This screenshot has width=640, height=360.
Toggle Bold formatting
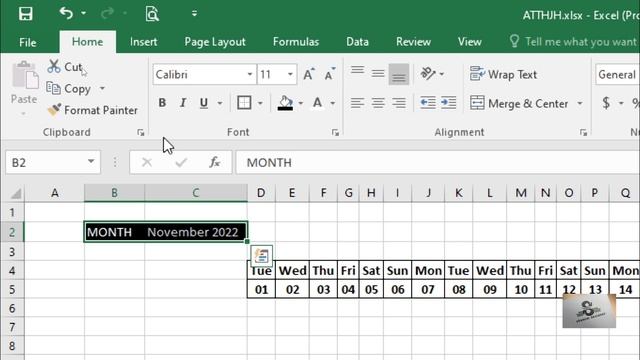coord(162,102)
